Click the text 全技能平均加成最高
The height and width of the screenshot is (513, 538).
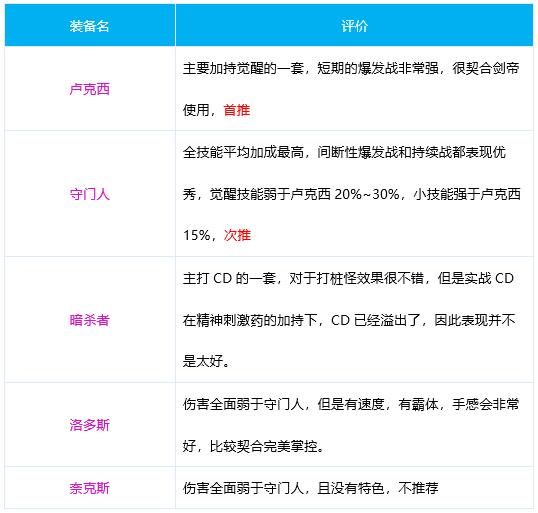pyautogui.click(x=243, y=152)
